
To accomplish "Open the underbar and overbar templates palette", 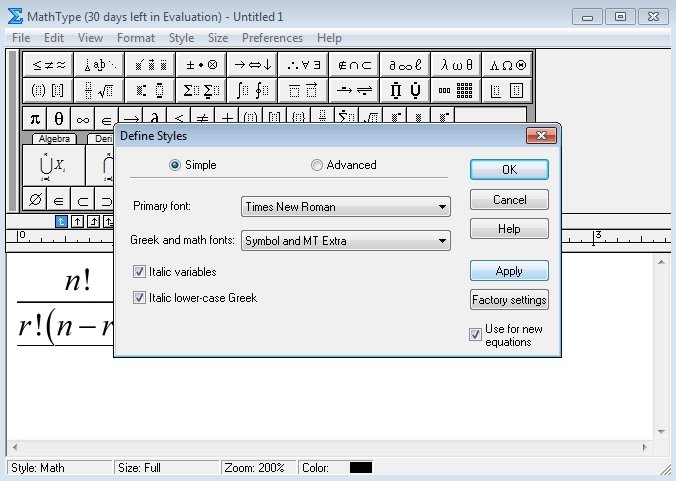I will [x=303, y=90].
